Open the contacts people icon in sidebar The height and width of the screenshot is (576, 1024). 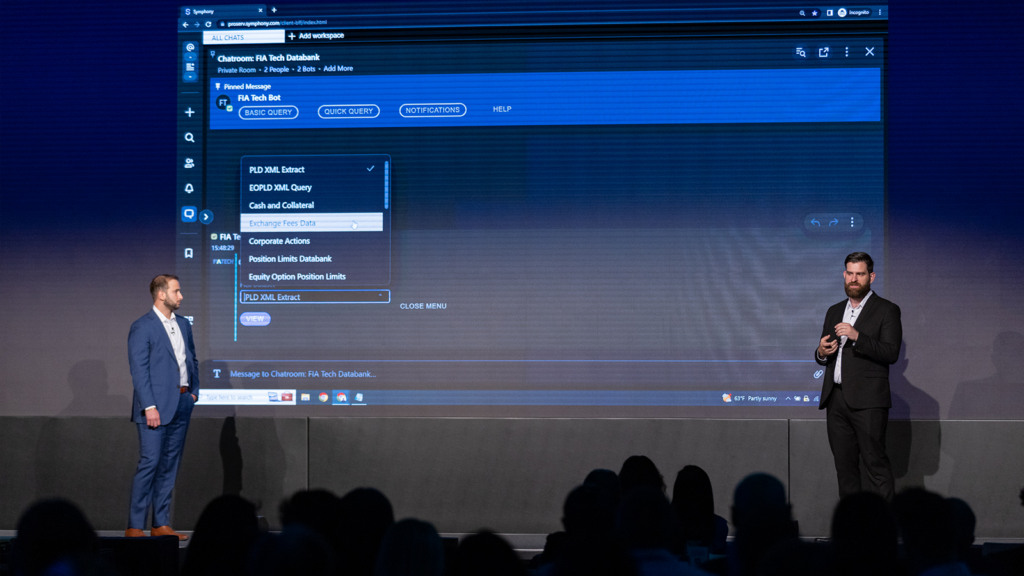coord(189,163)
